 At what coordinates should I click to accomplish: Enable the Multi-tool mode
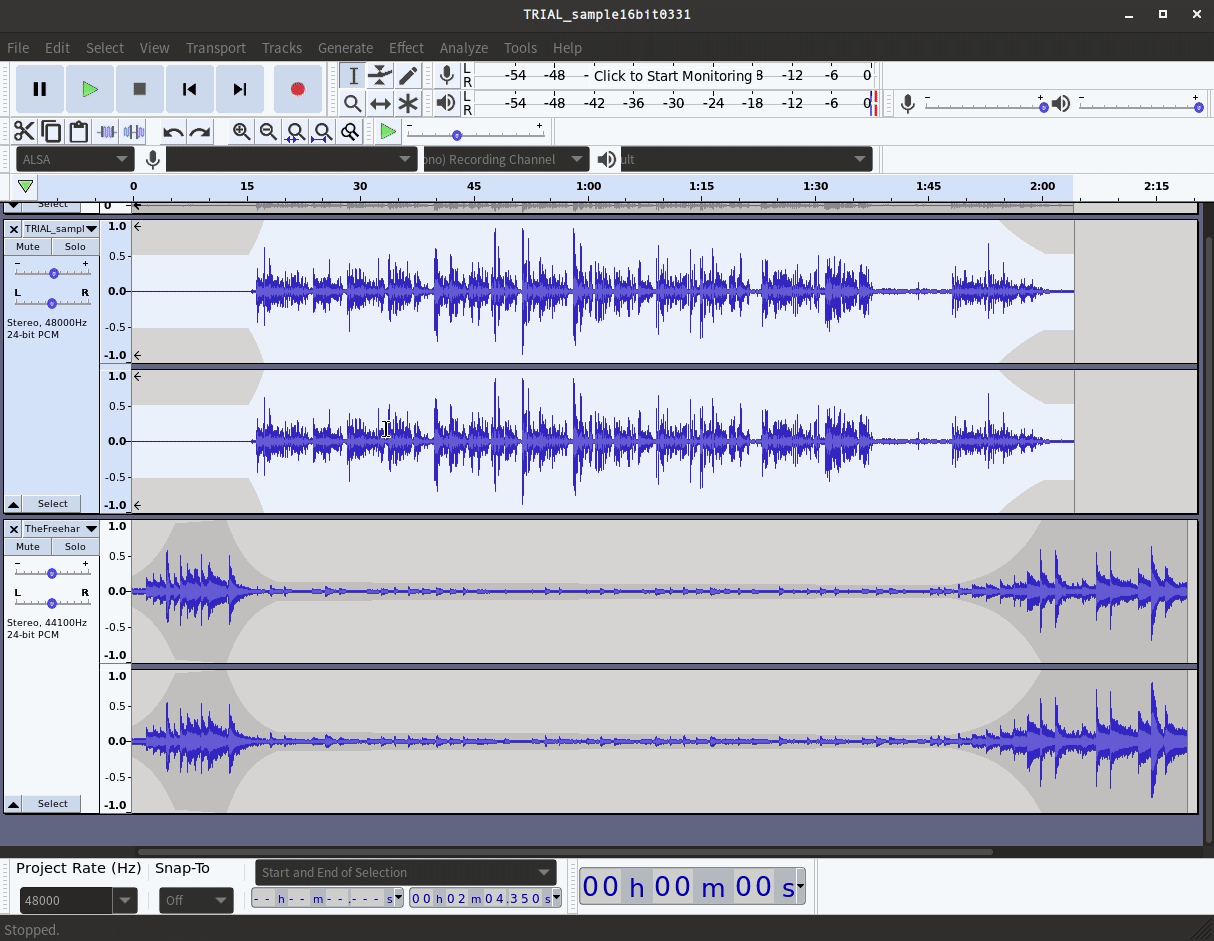point(409,103)
